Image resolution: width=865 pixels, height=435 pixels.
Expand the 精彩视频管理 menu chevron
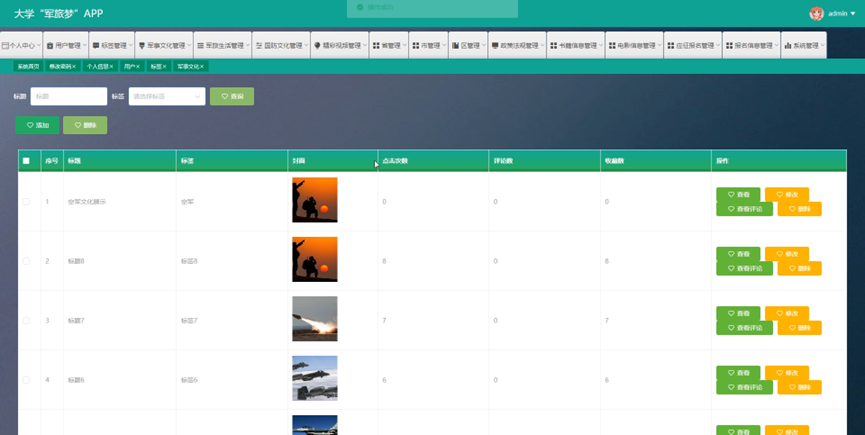tap(364, 46)
